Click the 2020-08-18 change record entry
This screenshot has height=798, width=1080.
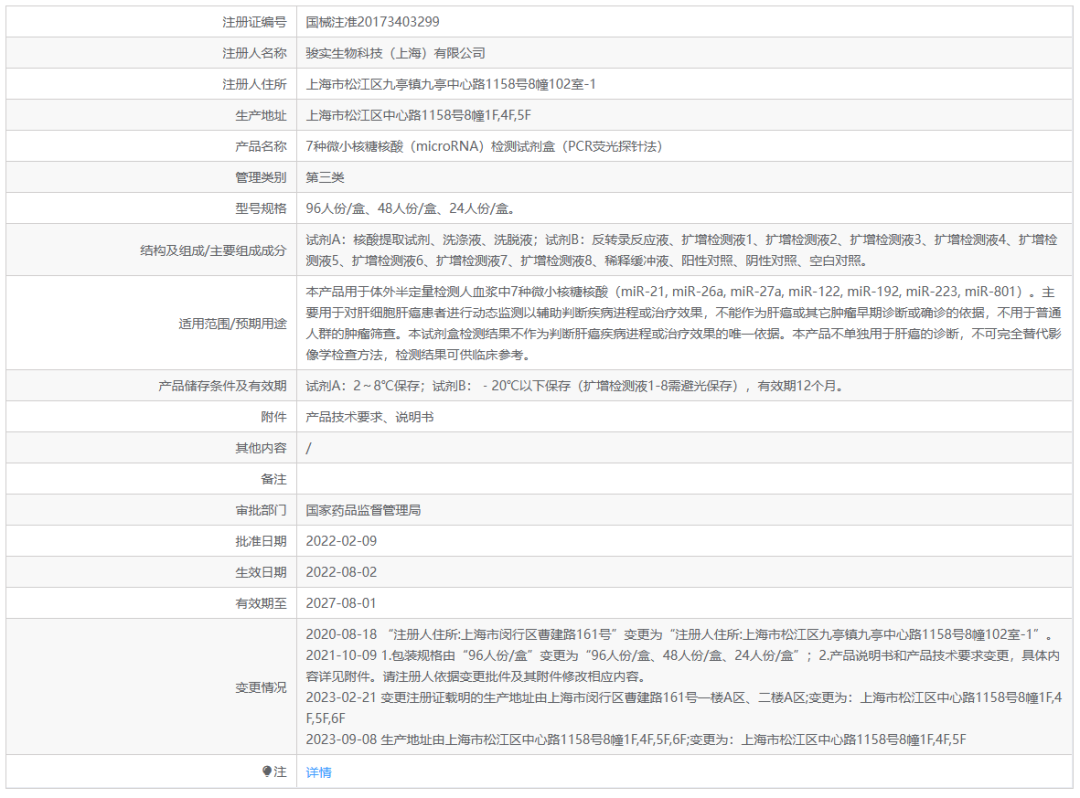(x=678, y=635)
